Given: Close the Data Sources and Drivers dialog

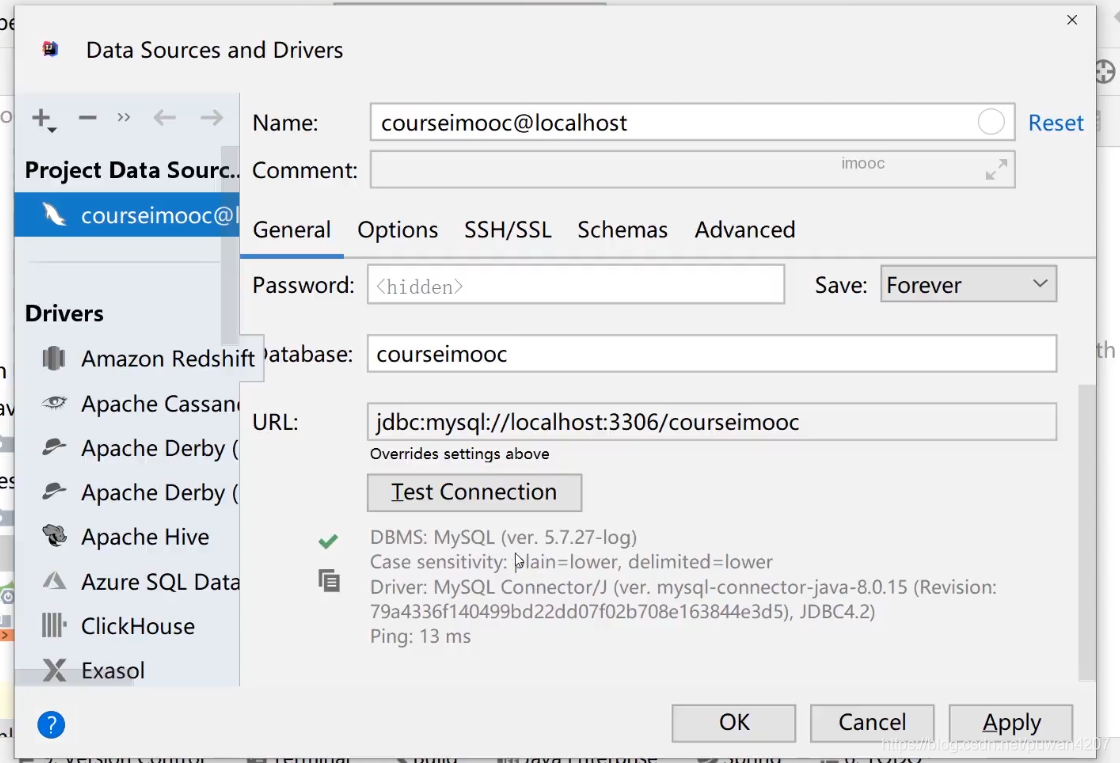Looking at the screenshot, I should 1071,20.
